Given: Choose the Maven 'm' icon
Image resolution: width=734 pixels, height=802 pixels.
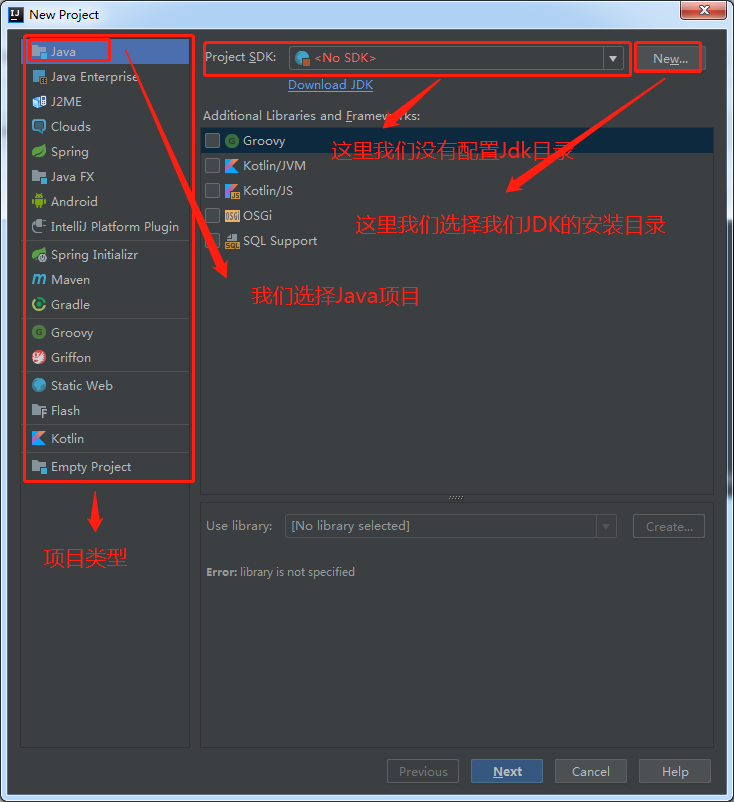Looking at the screenshot, I should click(x=39, y=279).
